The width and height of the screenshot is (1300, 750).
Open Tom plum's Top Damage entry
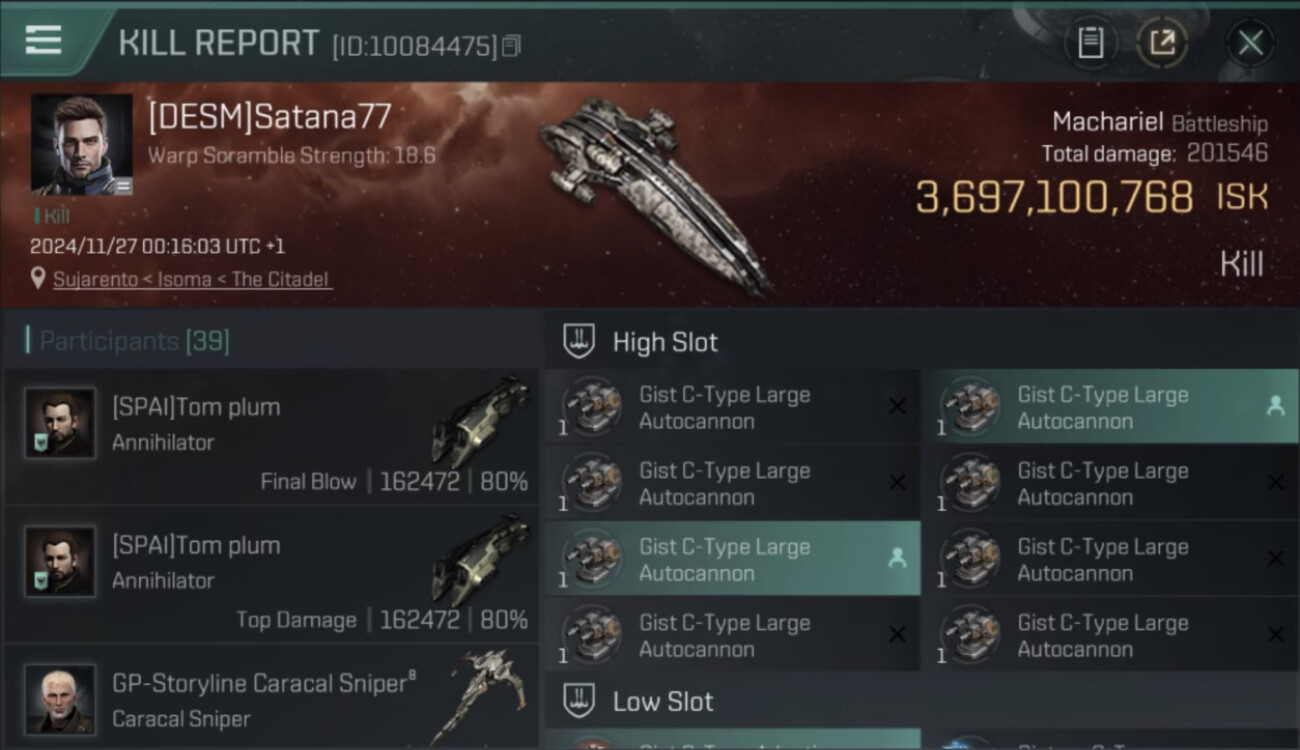tap(270, 575)
